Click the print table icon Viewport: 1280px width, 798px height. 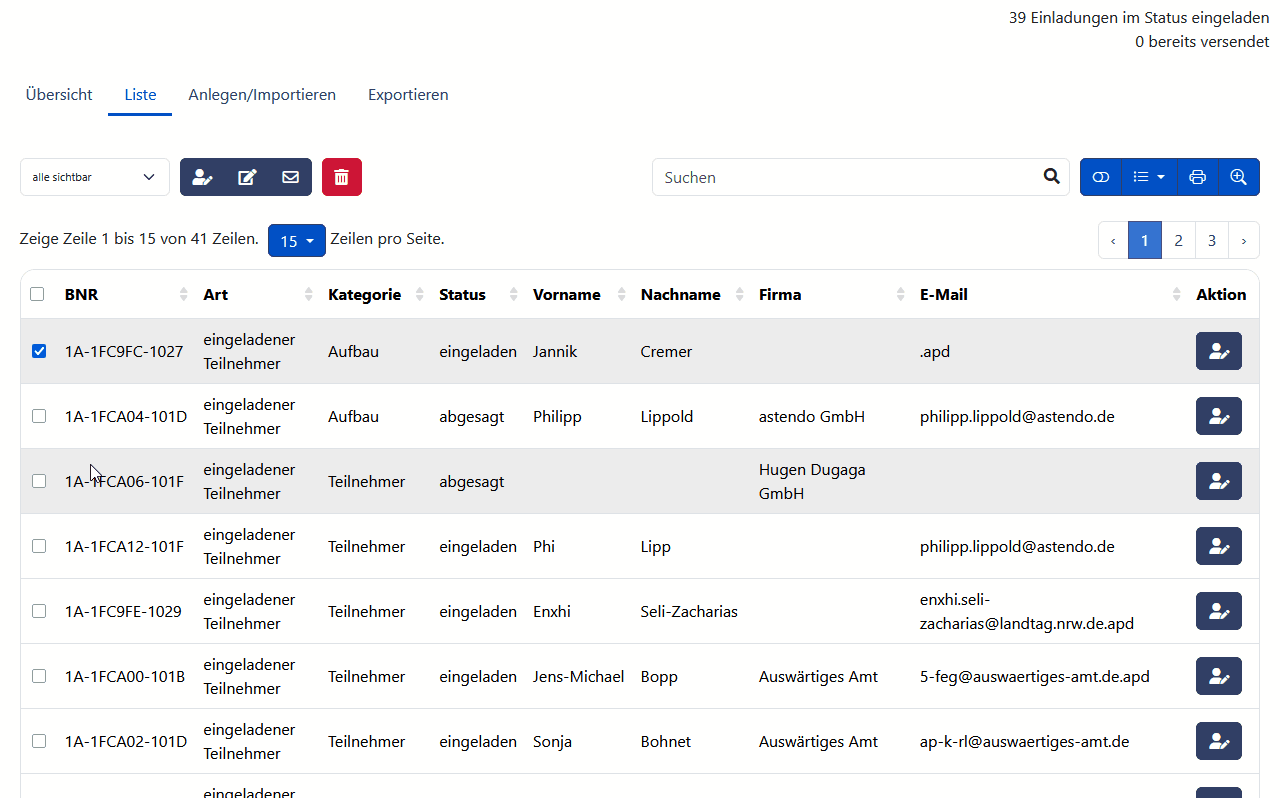coord(1197,177)
